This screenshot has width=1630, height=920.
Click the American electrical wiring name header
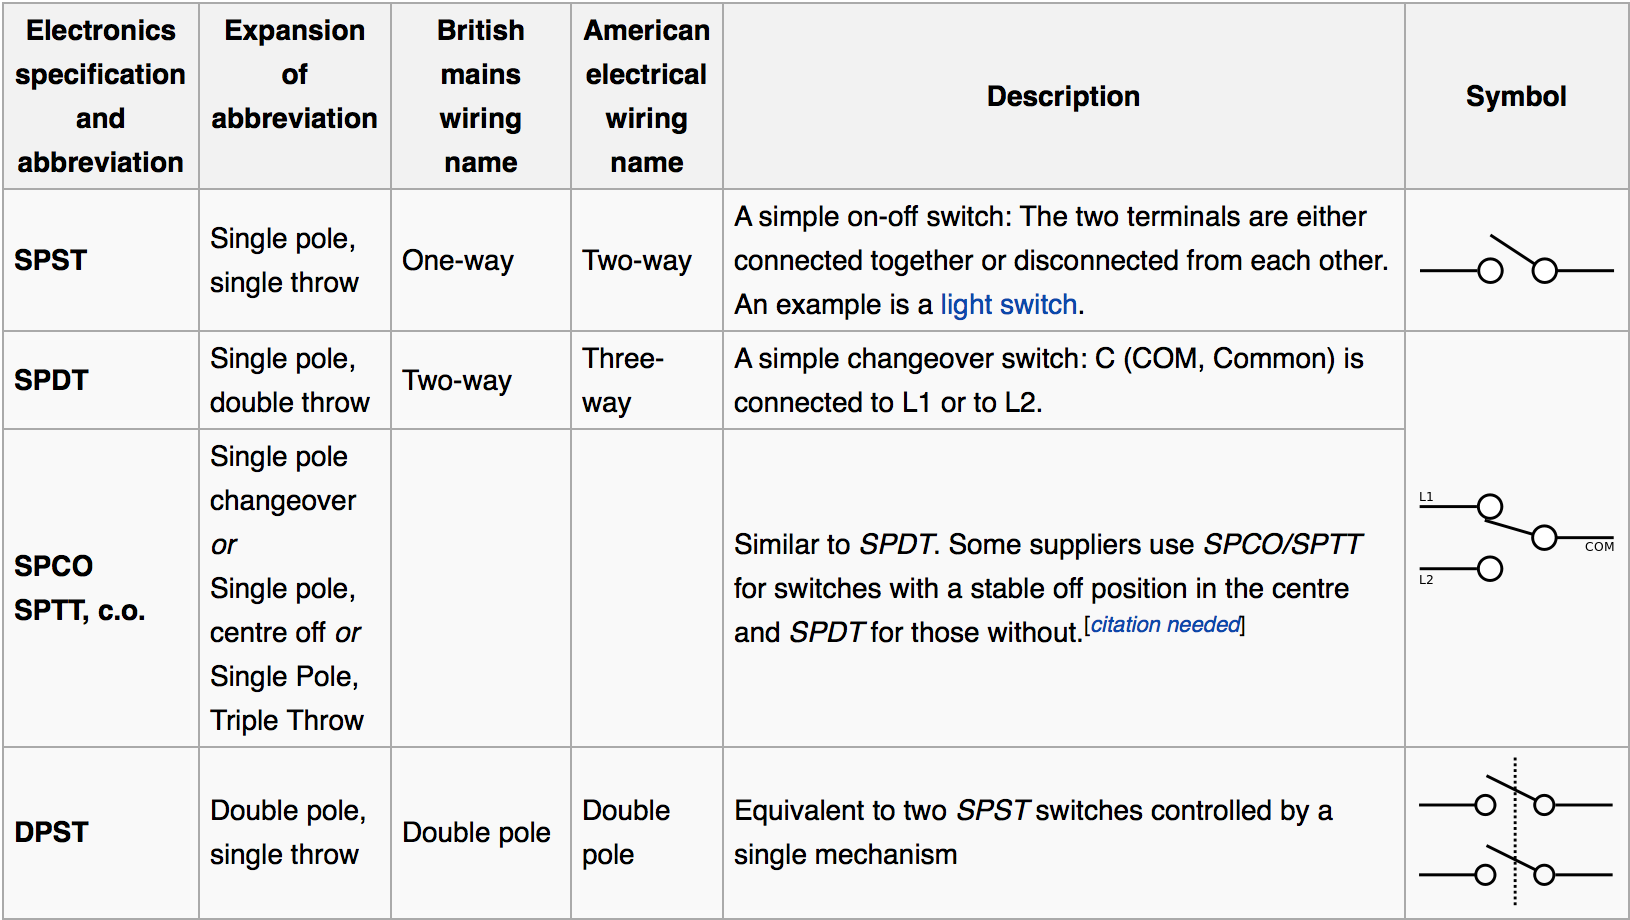click(646, 96)
